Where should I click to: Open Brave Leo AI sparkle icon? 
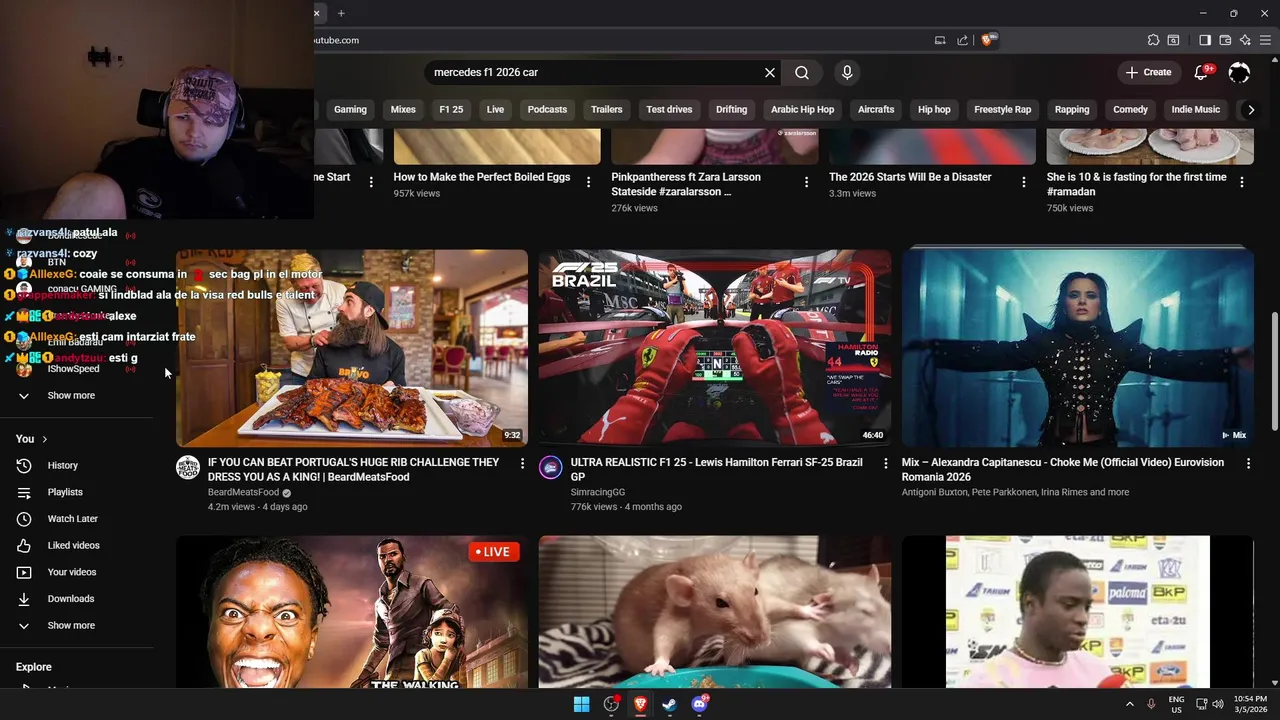coord(1245,40)
